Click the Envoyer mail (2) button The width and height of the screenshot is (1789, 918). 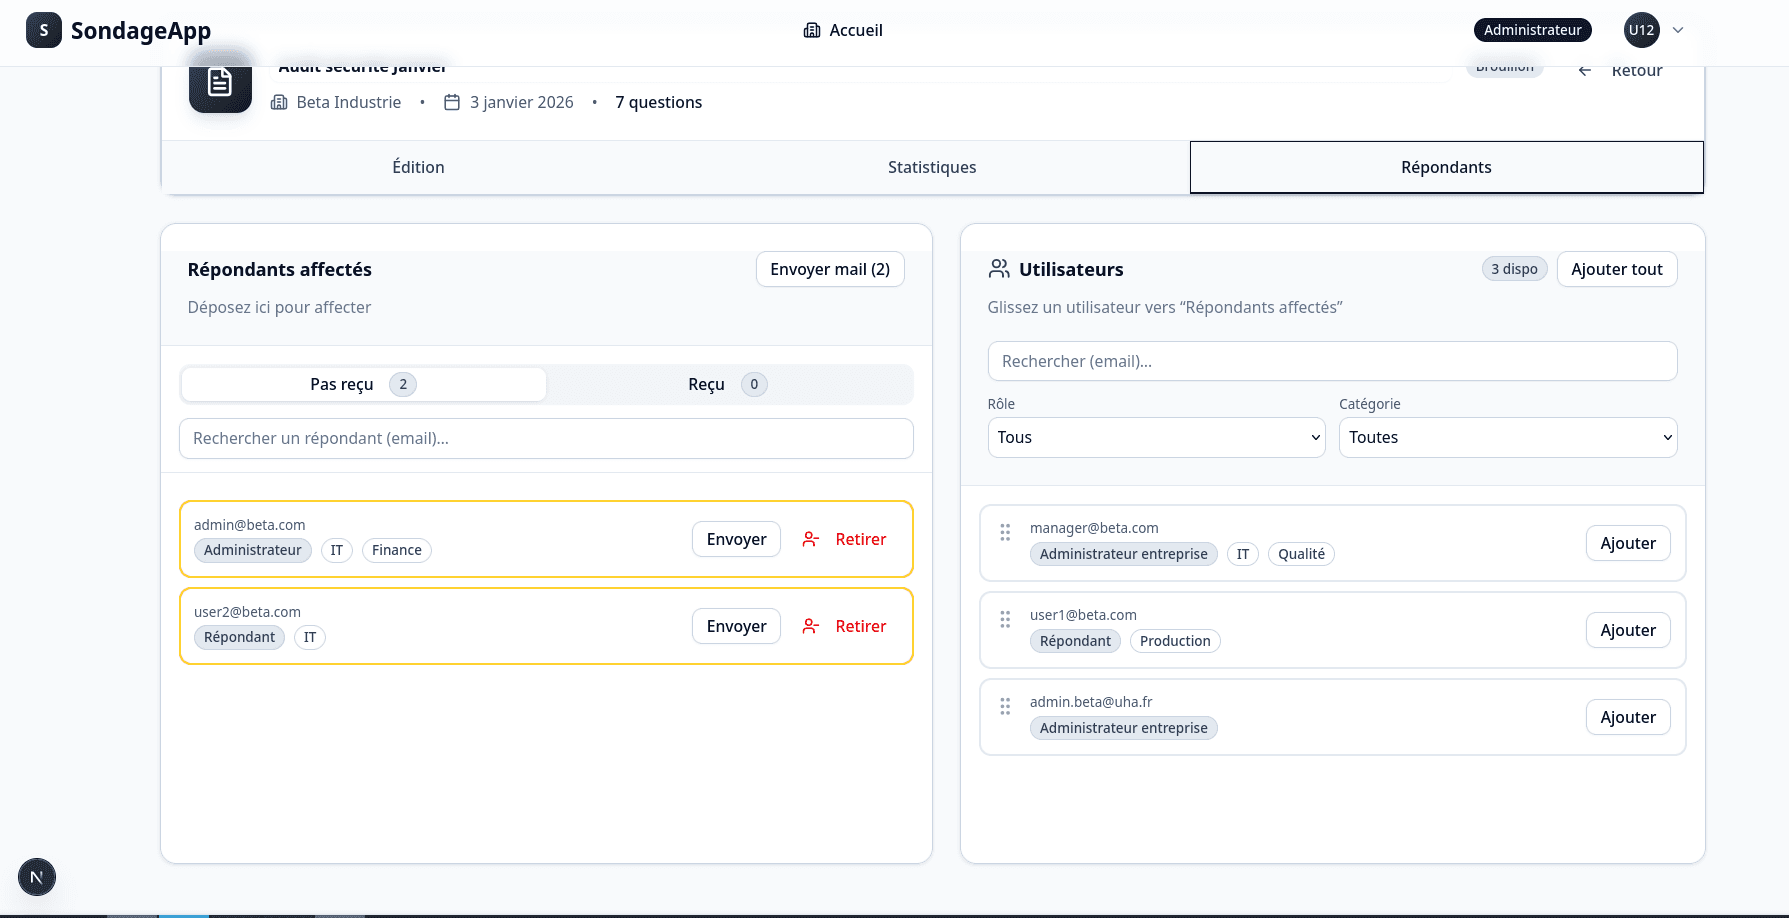pyautogui.click(x=830, y=269)
